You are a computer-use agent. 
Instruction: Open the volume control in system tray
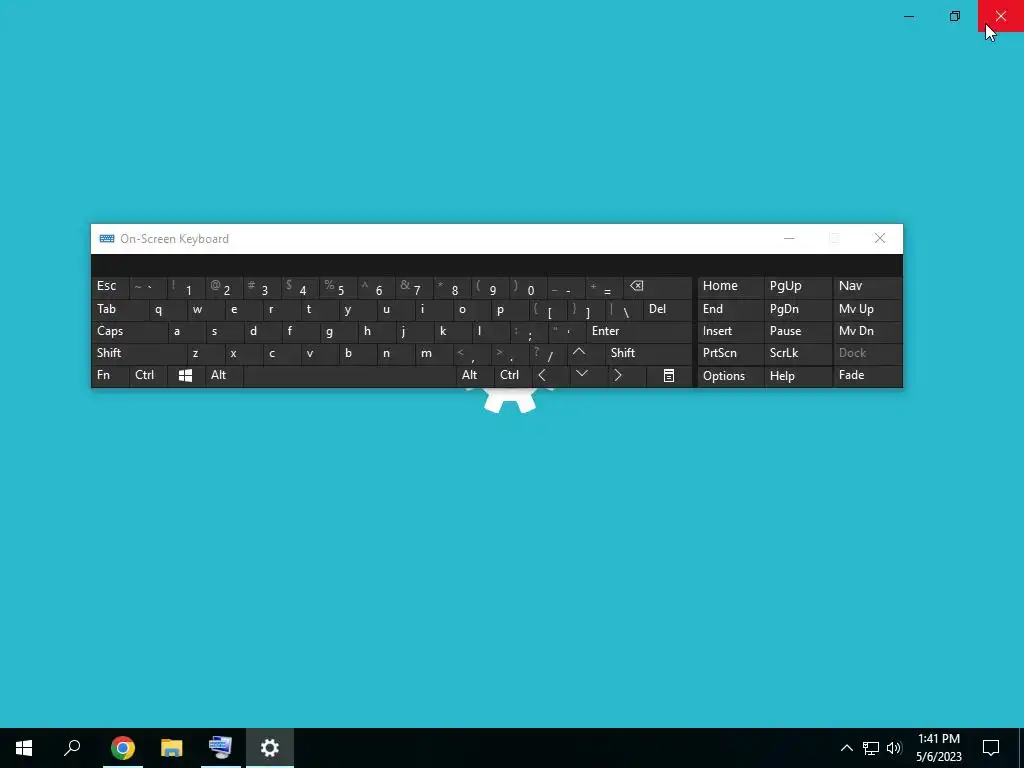click(894, 748)
